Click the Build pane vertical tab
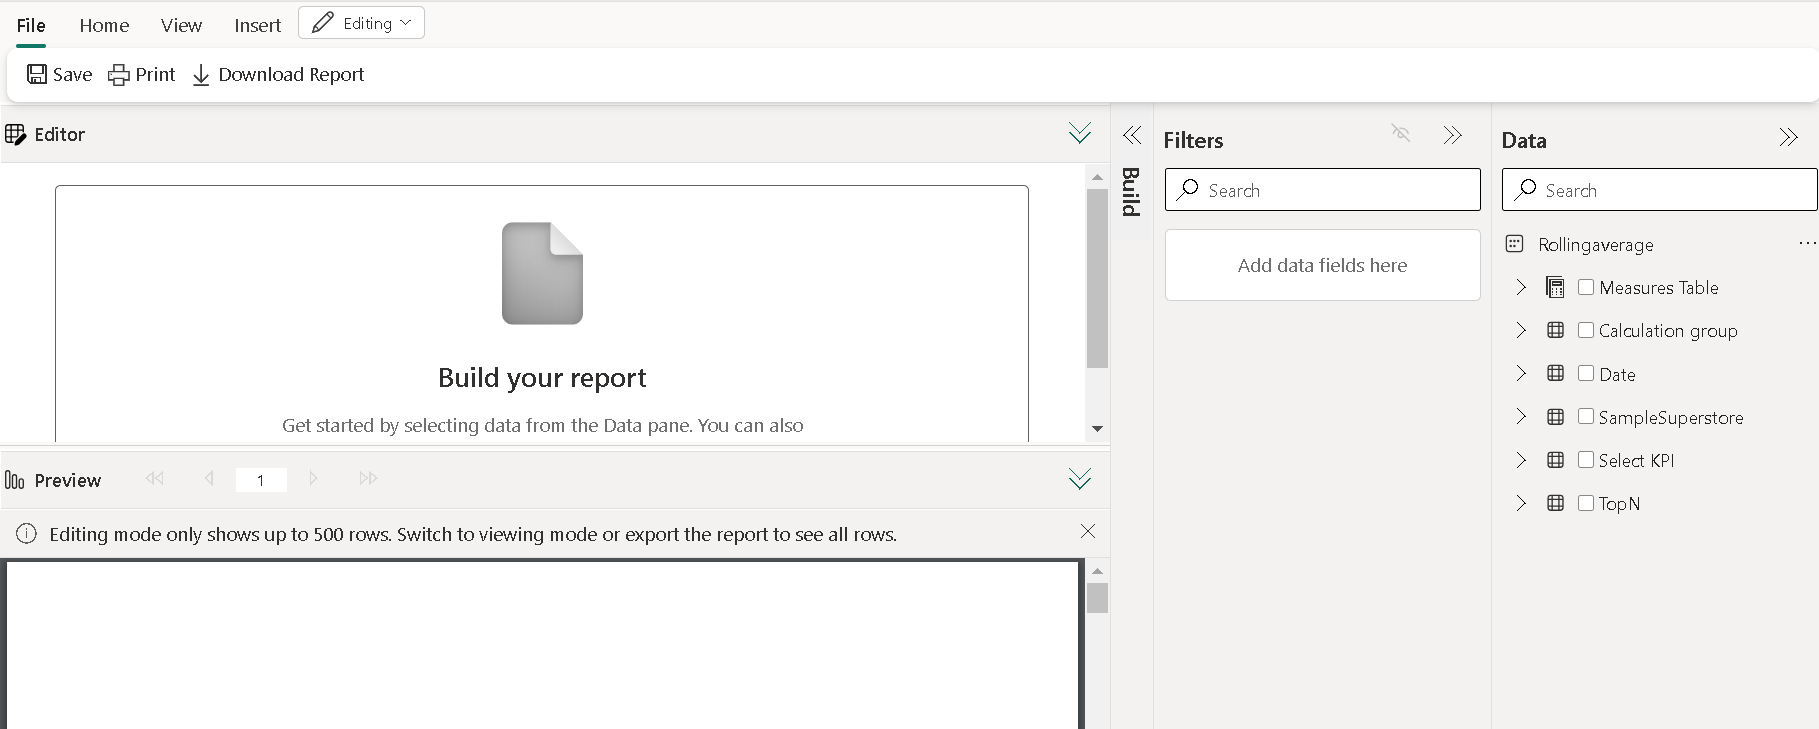Screen dimensions: 1819x729 1131,191
